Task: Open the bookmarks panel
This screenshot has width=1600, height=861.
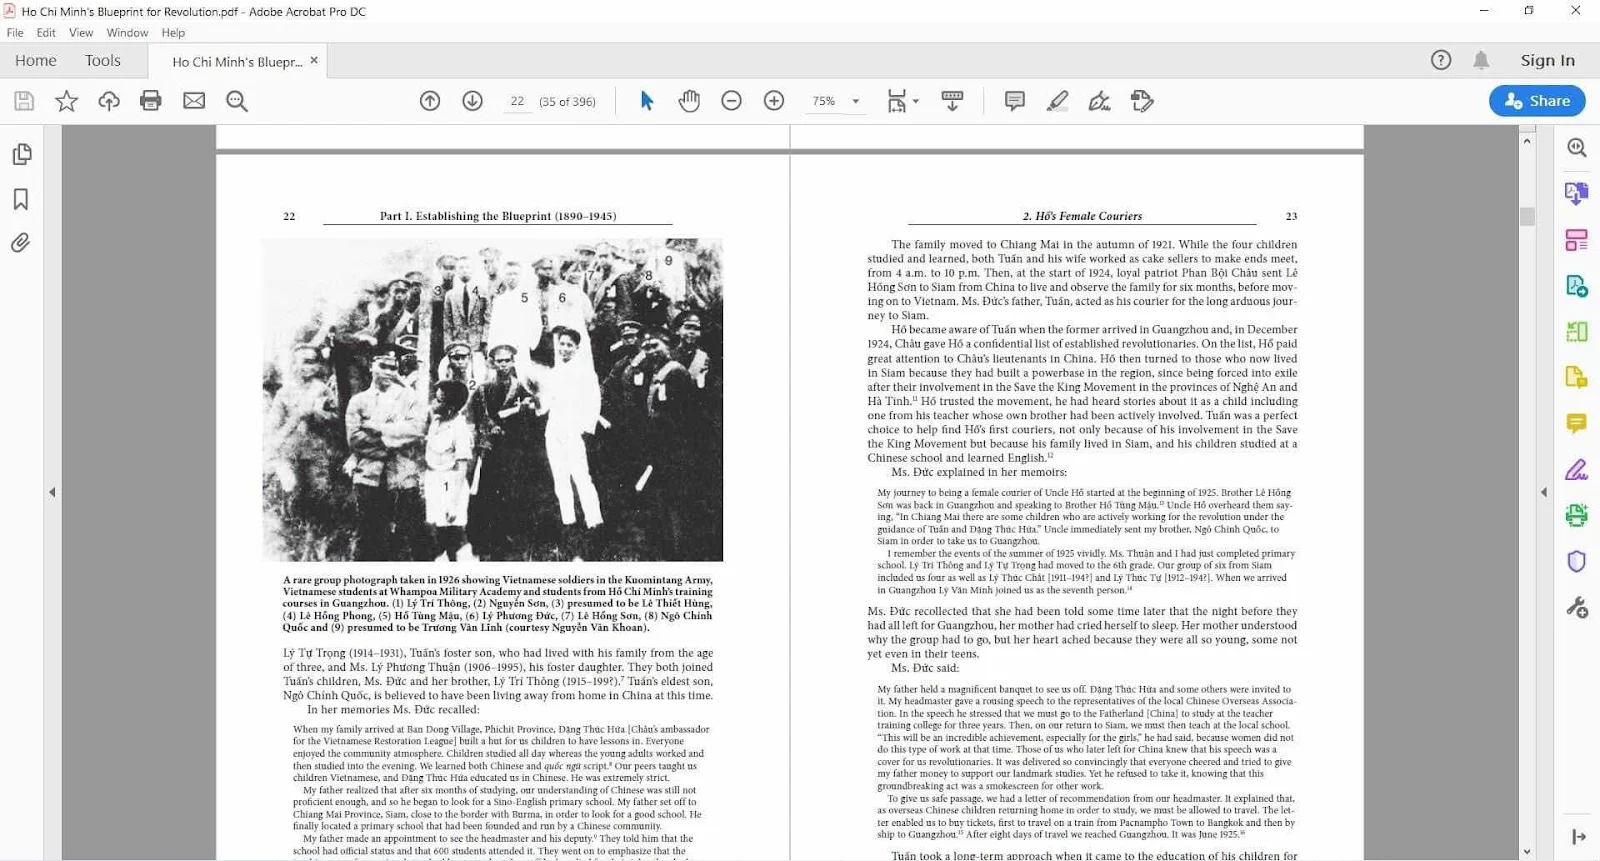Action: 21,199
